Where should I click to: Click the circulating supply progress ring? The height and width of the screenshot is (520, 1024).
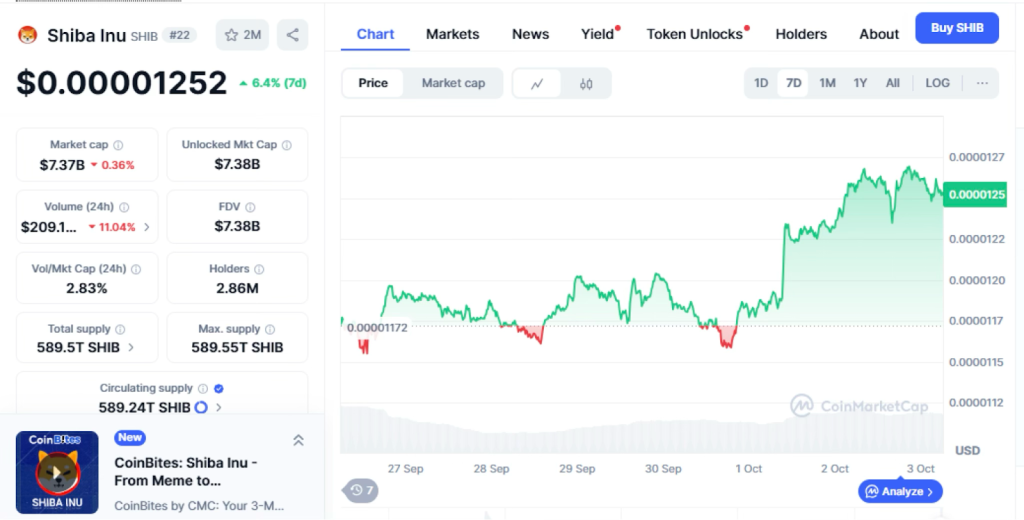(200, 407)
